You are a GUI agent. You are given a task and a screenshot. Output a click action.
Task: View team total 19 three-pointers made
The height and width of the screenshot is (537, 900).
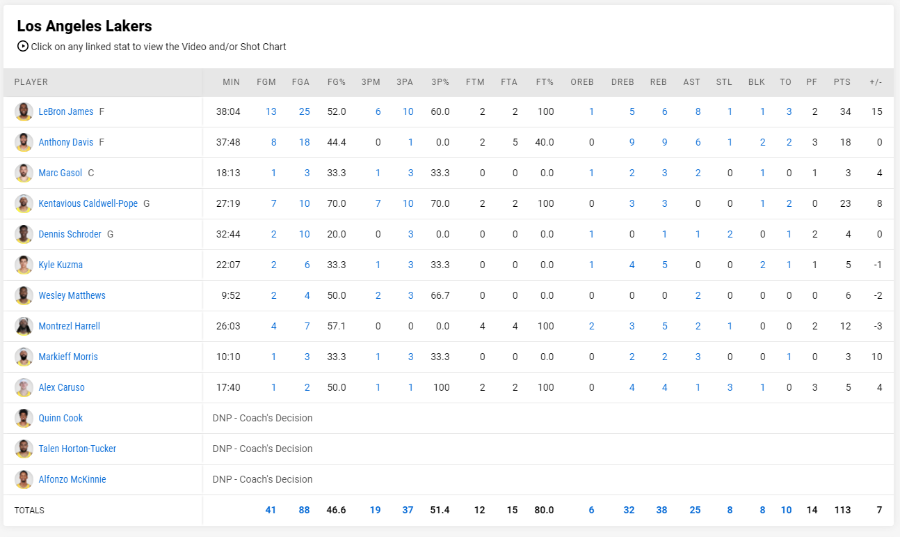coord(375,509)
